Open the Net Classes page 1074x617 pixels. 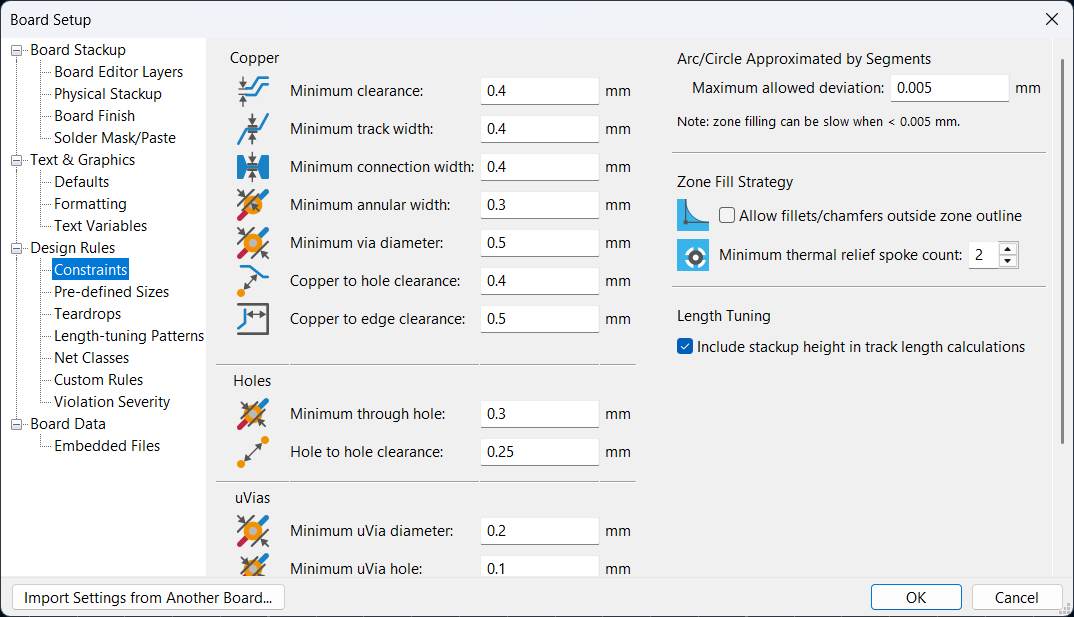pyautogui.click(x=91, y=358)
